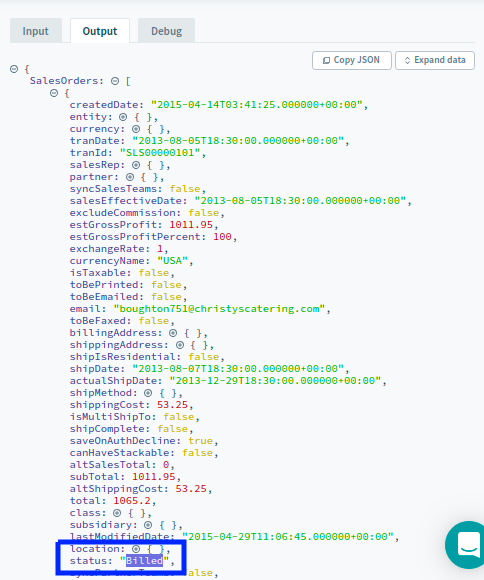Collapse the first SalesOrders item object
This screenshot has width=484, height=580.
[x=54, y=93]
